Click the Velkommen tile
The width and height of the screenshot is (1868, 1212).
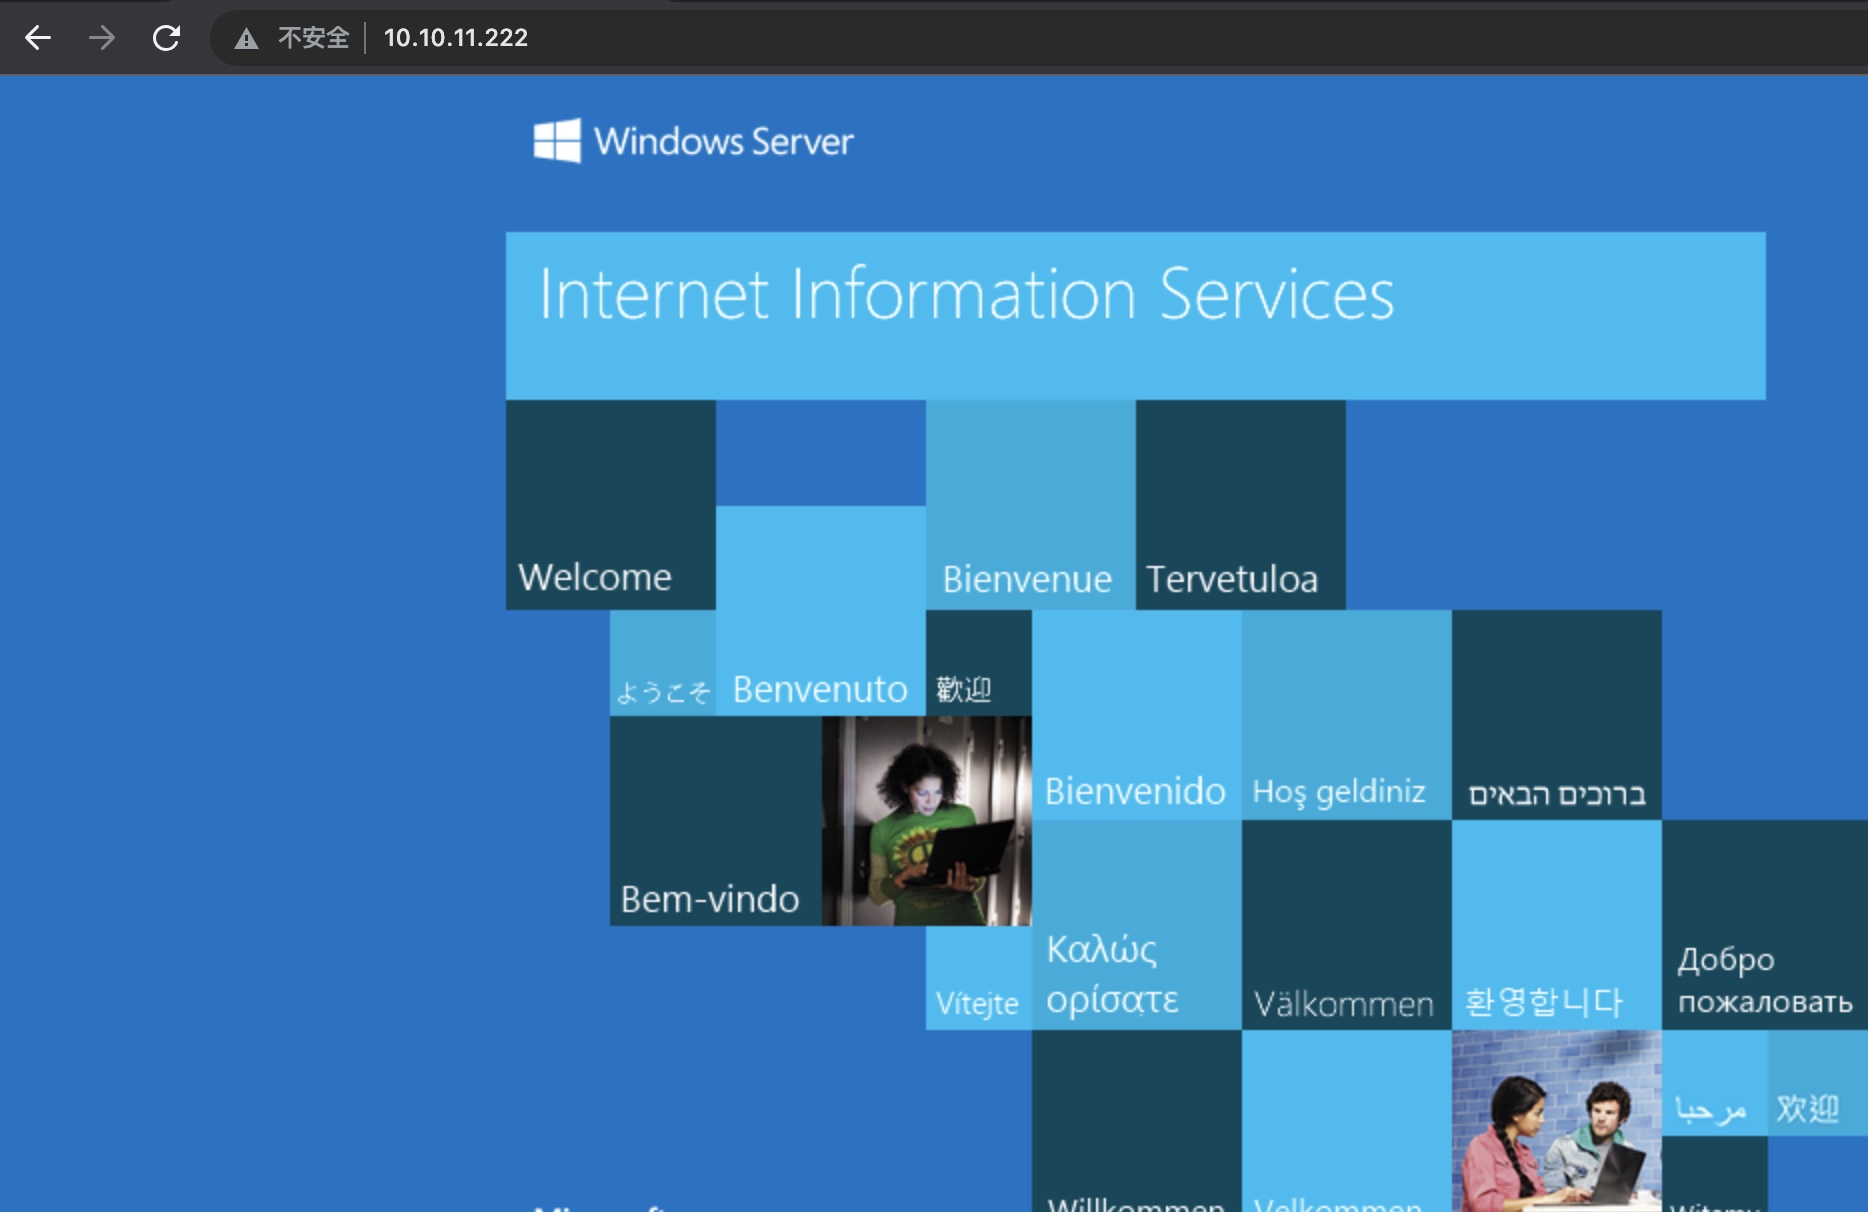click(1347, 1121)
